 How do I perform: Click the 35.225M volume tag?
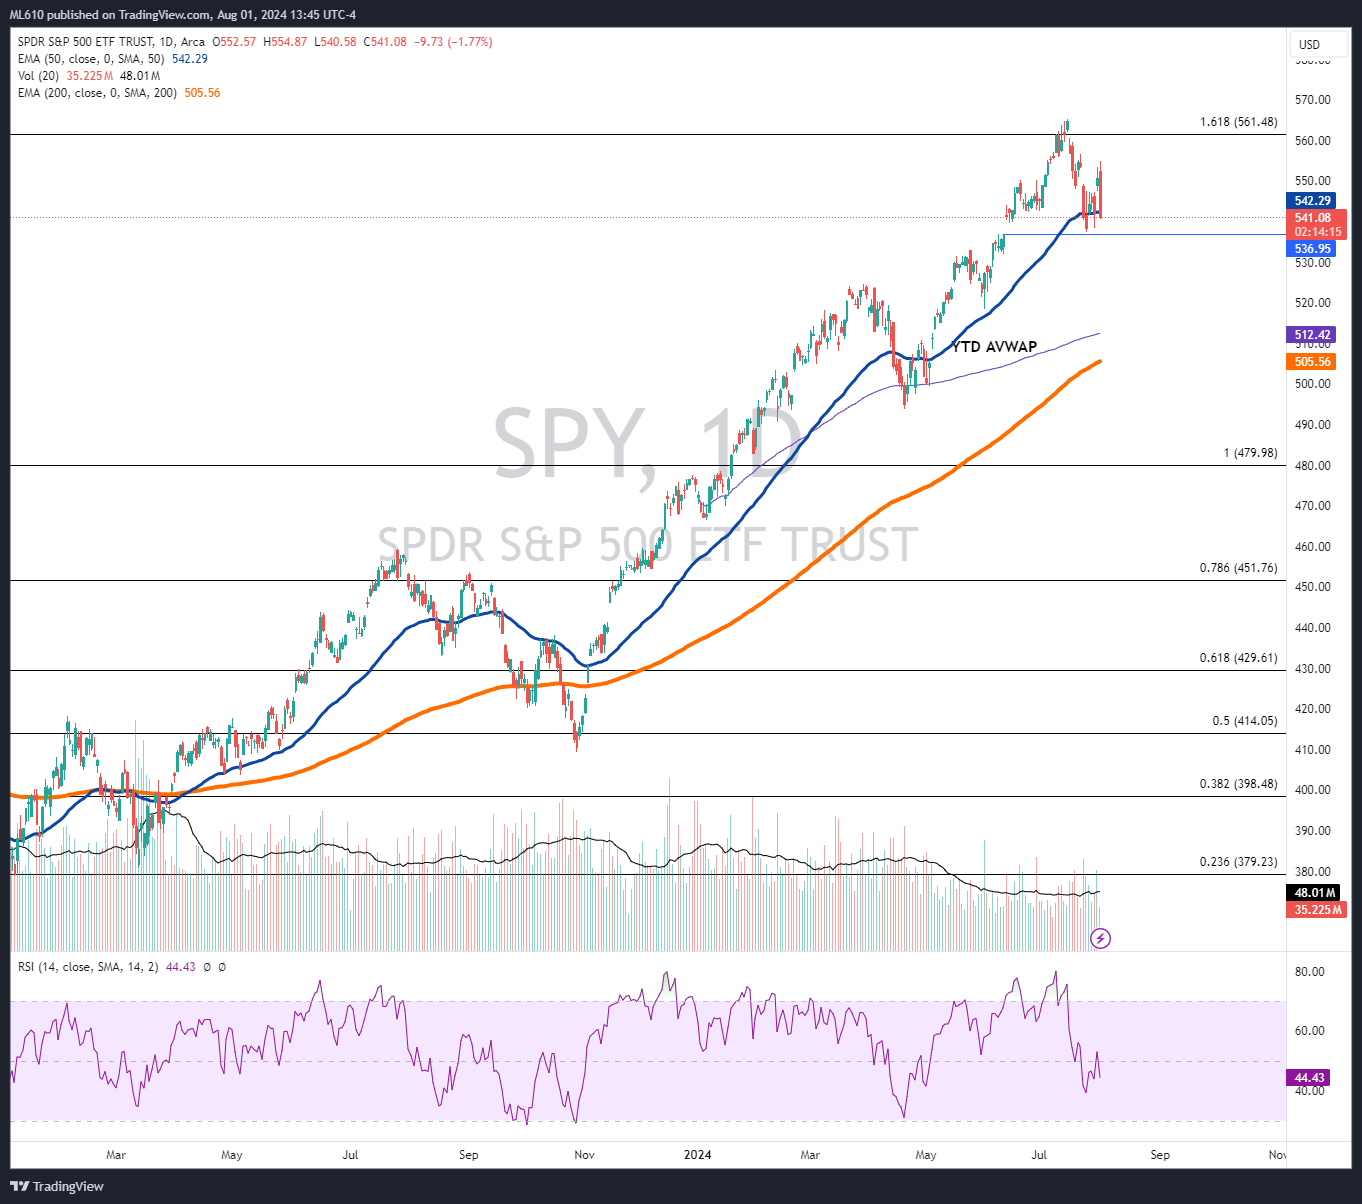click(x=1316, y=910)
